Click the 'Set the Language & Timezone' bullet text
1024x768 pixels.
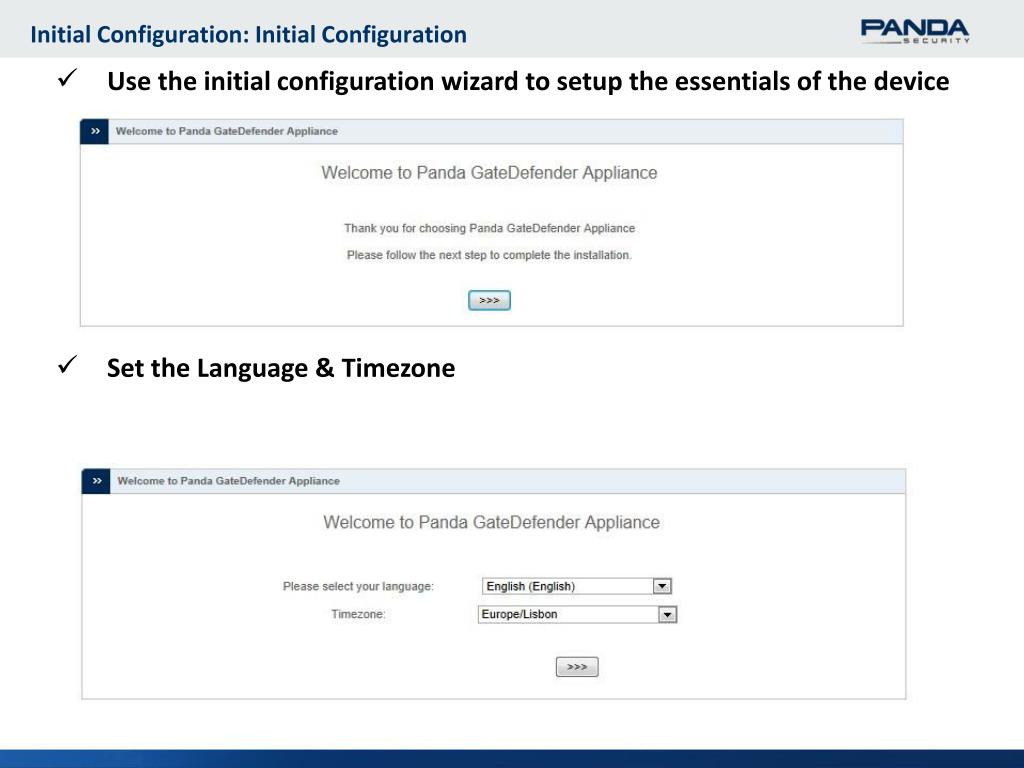281,368
